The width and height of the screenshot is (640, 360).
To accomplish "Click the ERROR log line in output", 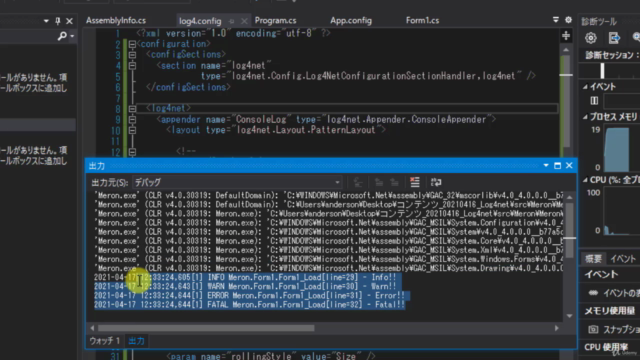I will tap(249, 296).
